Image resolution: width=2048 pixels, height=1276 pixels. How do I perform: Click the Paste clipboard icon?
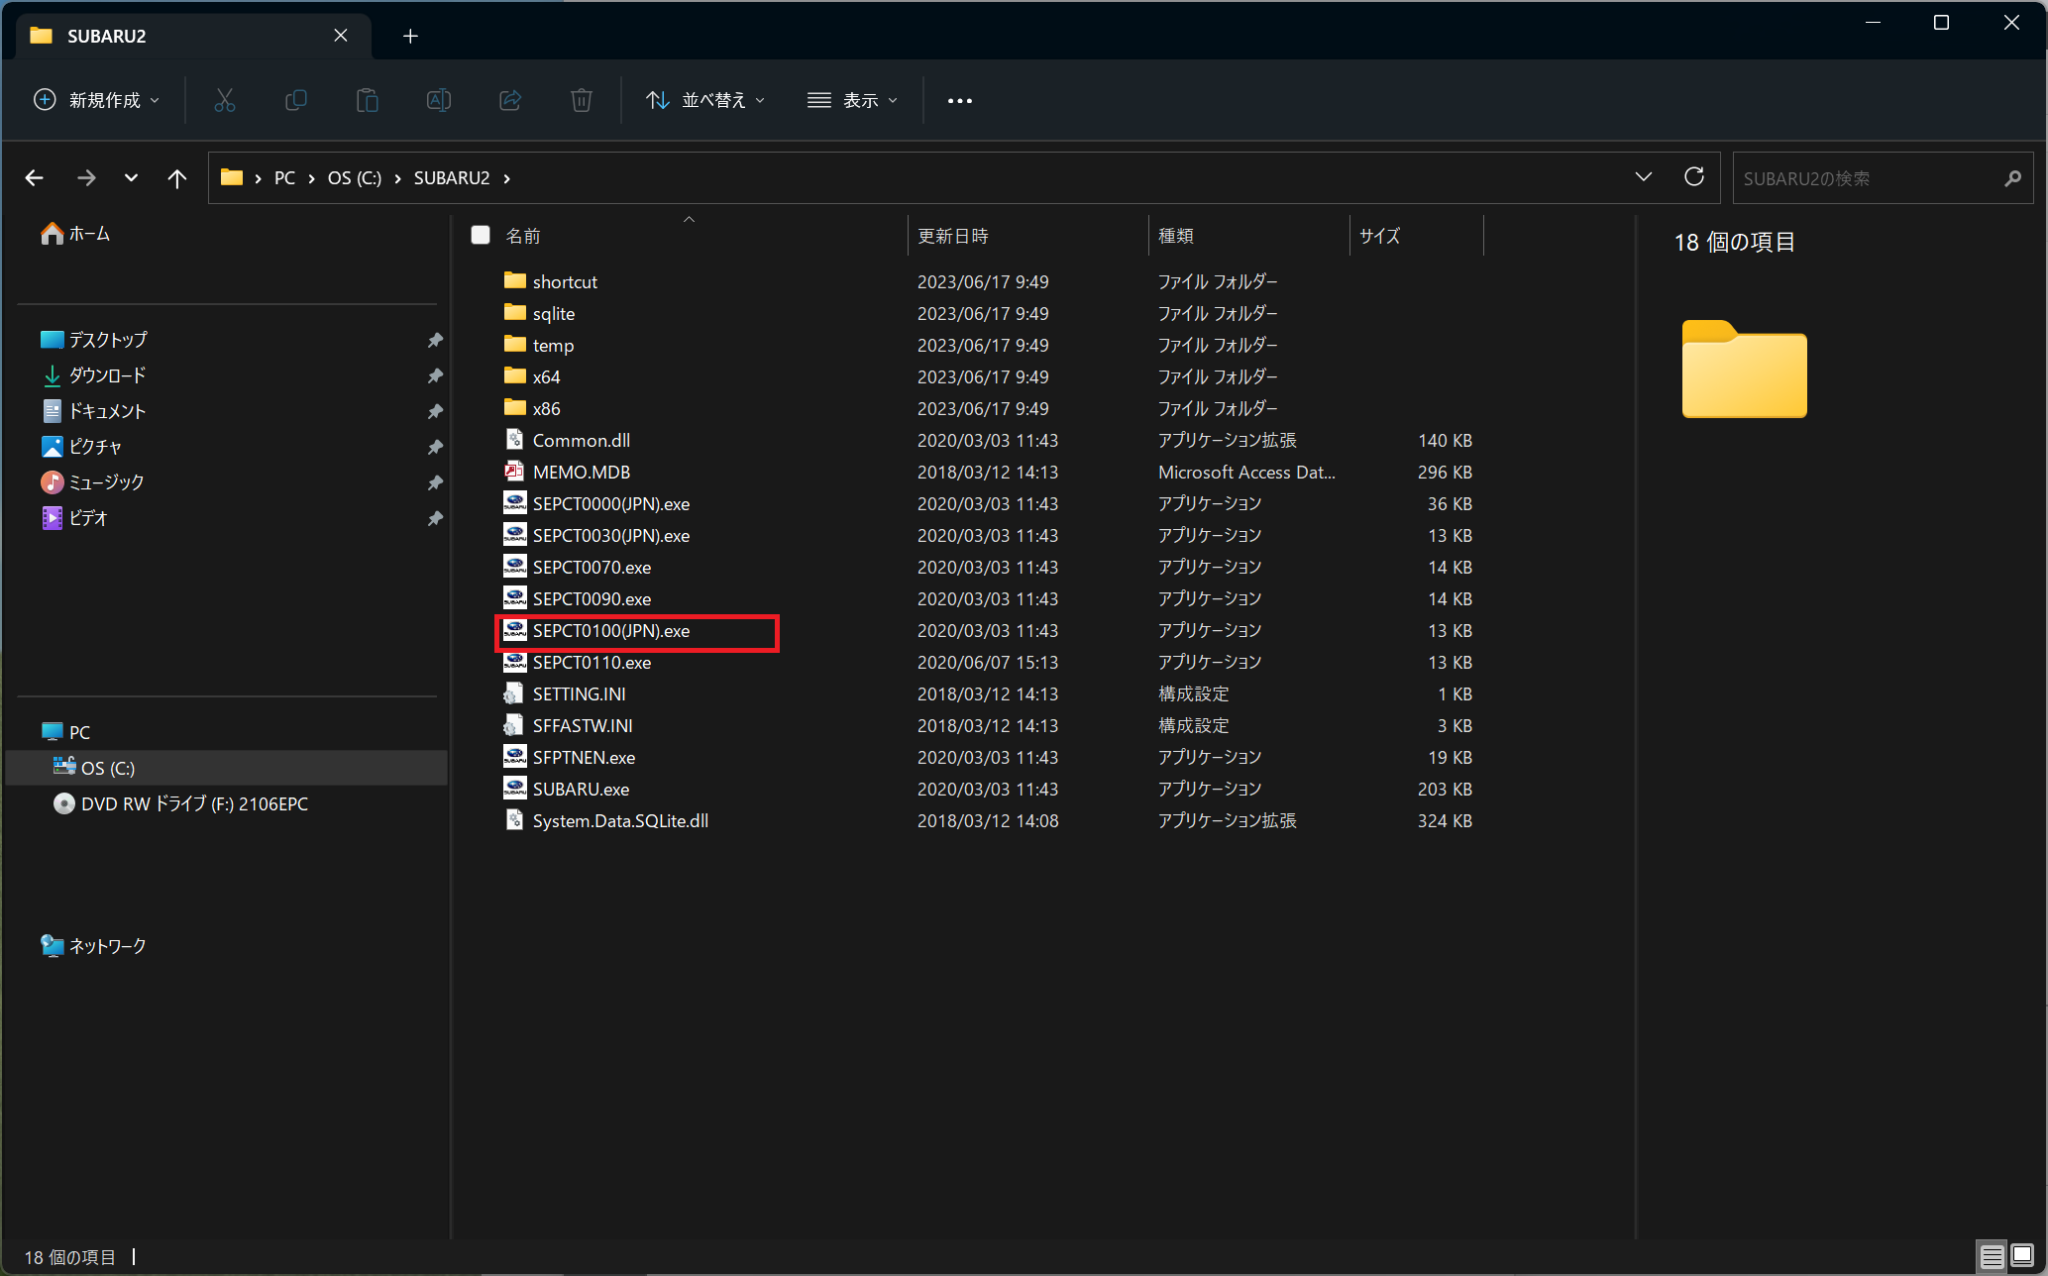[x=367, y=100]
